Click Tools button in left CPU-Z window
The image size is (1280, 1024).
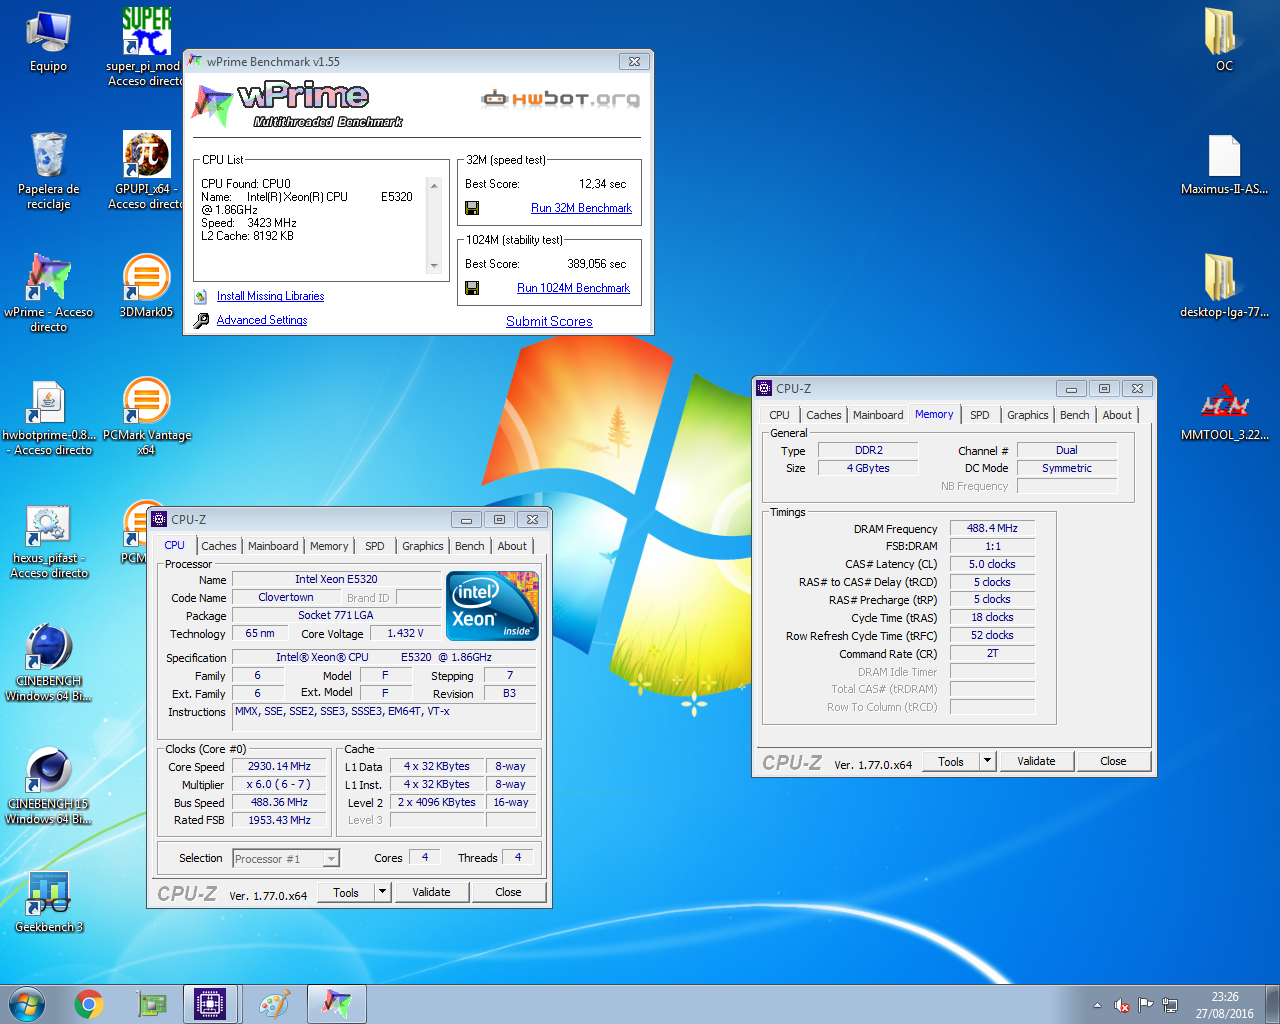tap(346, 892)
